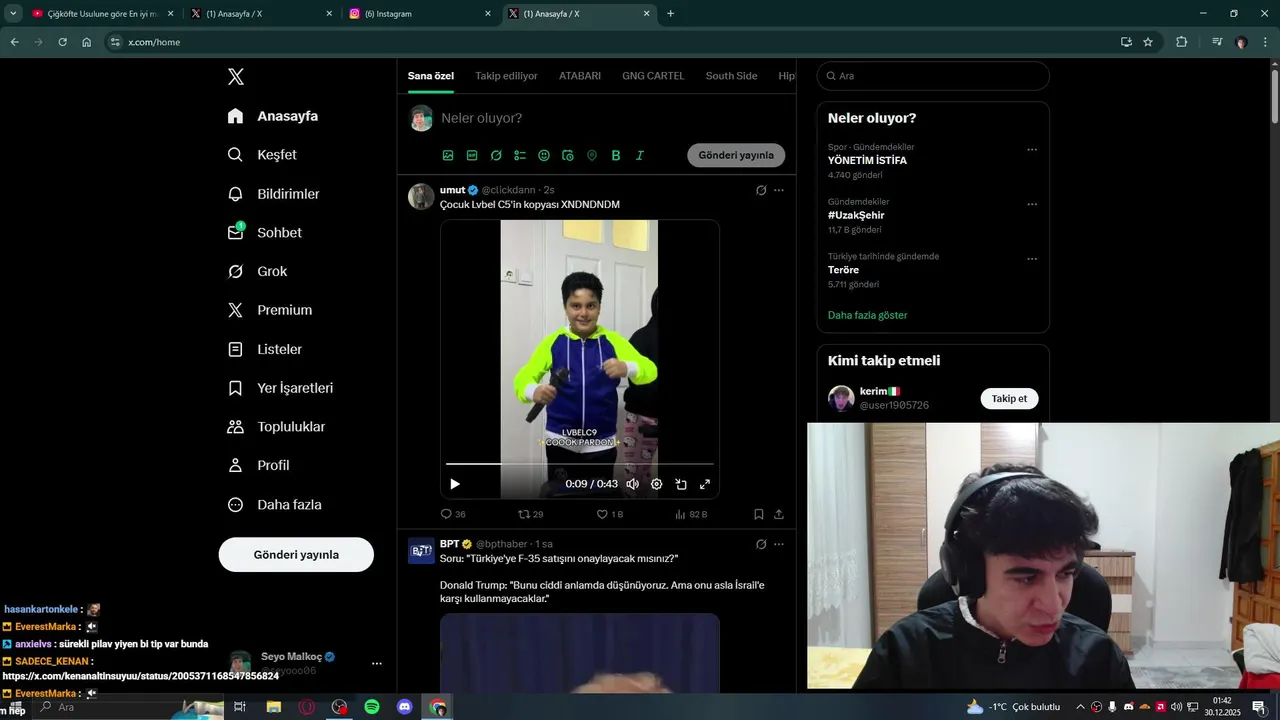Bookmark page with star icon in address bar
The width and height of the screenshot is (1280, 720).
coord(1148,42)
